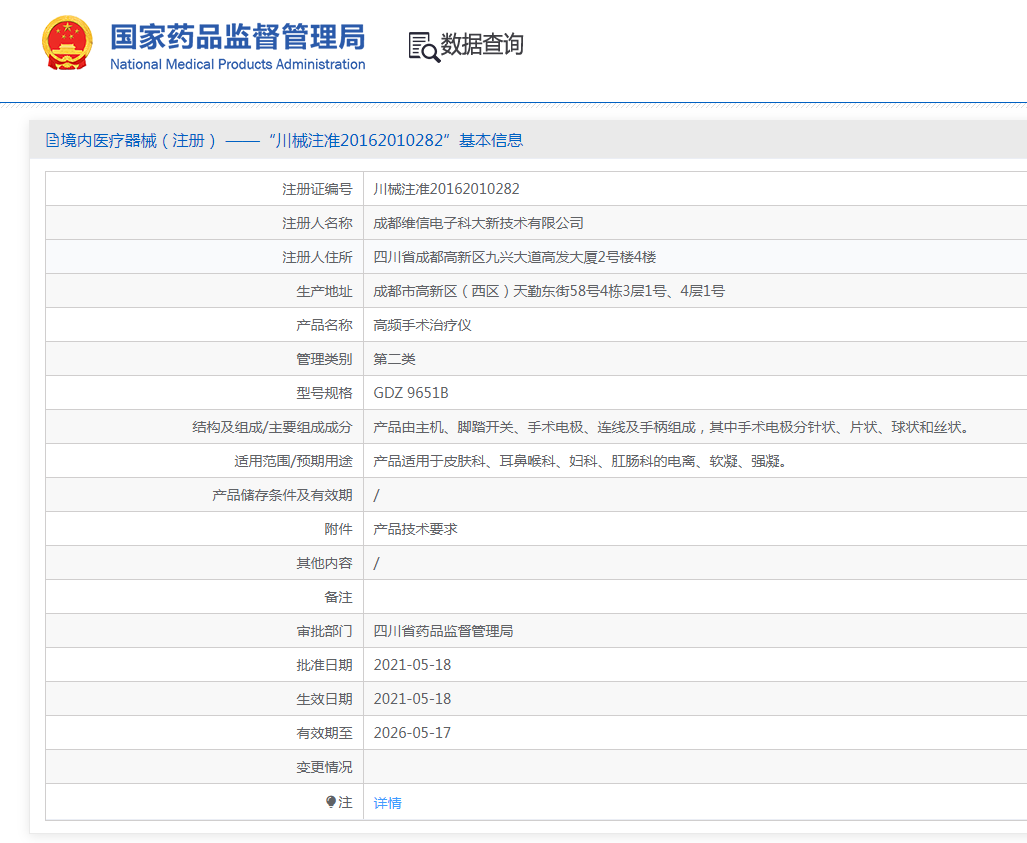Image resolution: width=1027 pixels, height=843 pixels.
Task: Click the 审批部门 label
Action: pyautogui.click(x=324, y=631)
